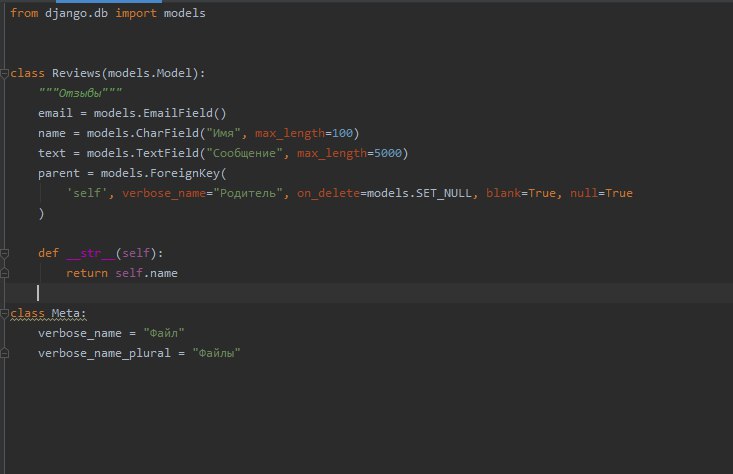This screenshot has width=733, height=474.
Task: Click the docstring "Отзывы"
Action: 80,93
